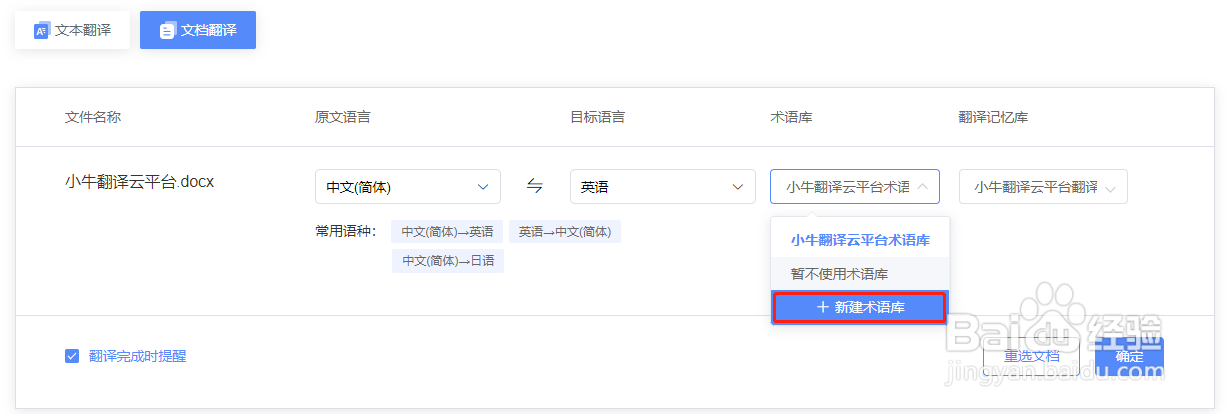The height and width of the screenshot is (414, 1232).
Task: Pick the 中文(简体)→日语 common language pair
Action: click(448, 261)
